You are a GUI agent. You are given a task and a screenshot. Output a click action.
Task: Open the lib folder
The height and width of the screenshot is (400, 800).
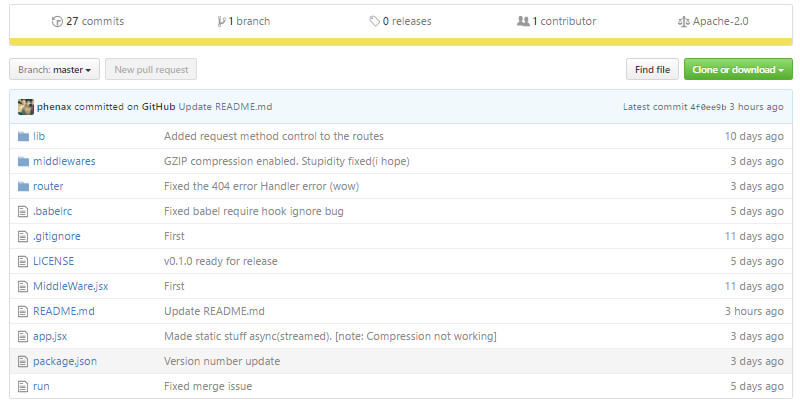coord(39,136)
